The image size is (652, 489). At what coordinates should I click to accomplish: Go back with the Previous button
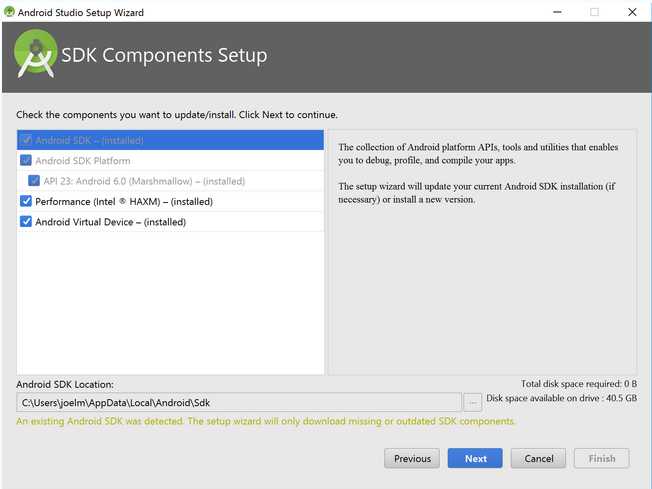click(412, 459)
